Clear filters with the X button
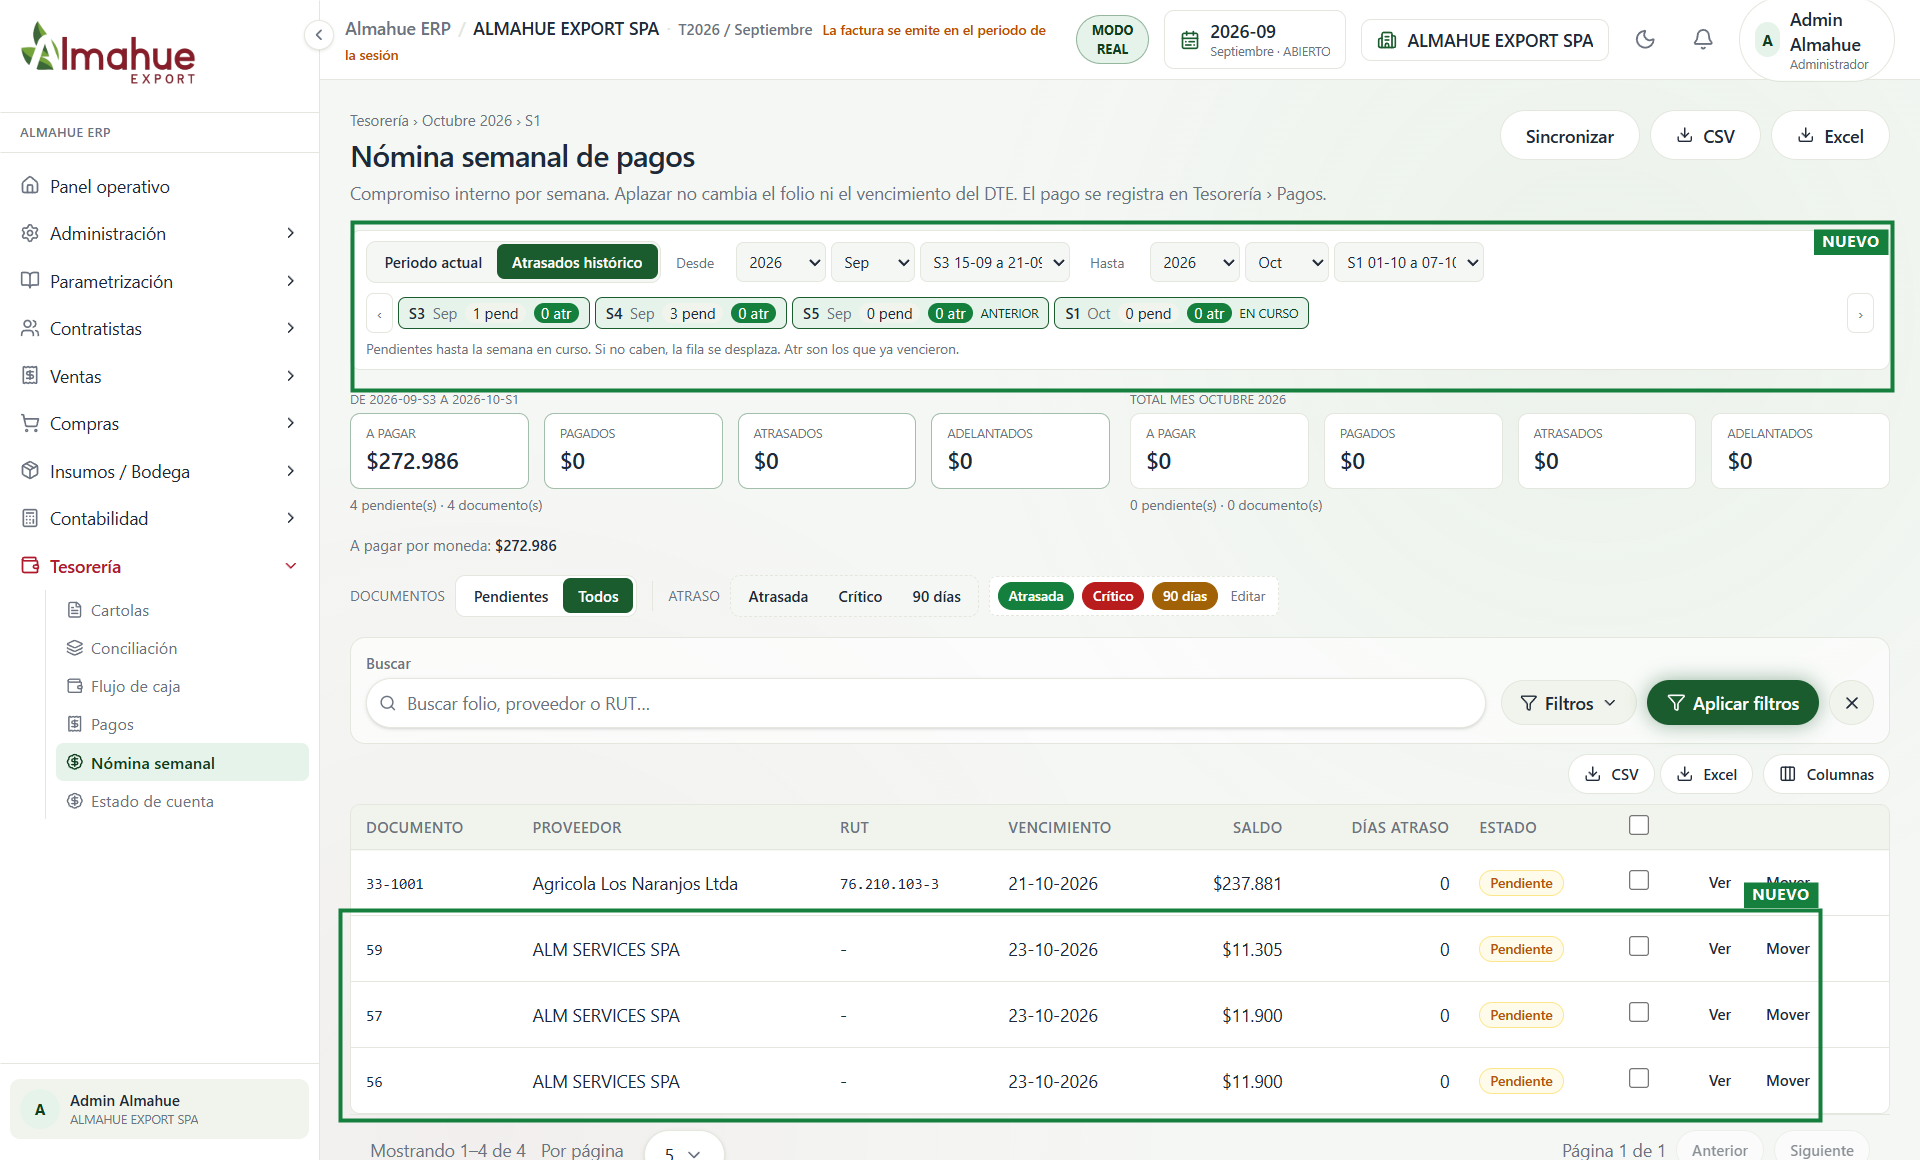 pos(1852,703)
